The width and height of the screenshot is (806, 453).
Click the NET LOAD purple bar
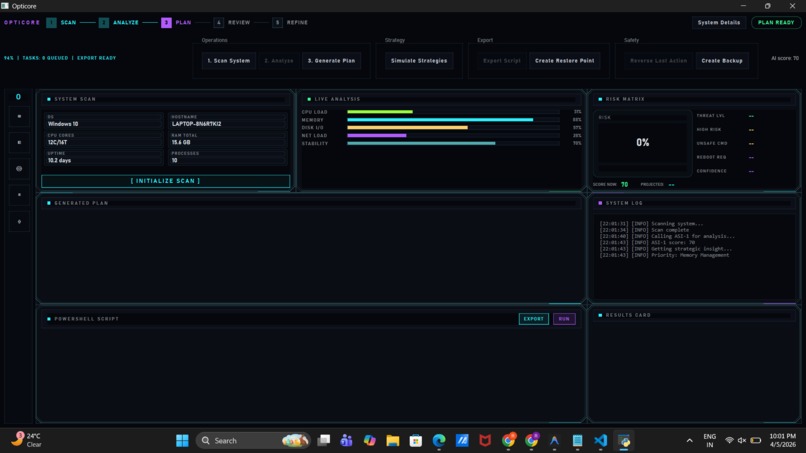pos(377,136)
